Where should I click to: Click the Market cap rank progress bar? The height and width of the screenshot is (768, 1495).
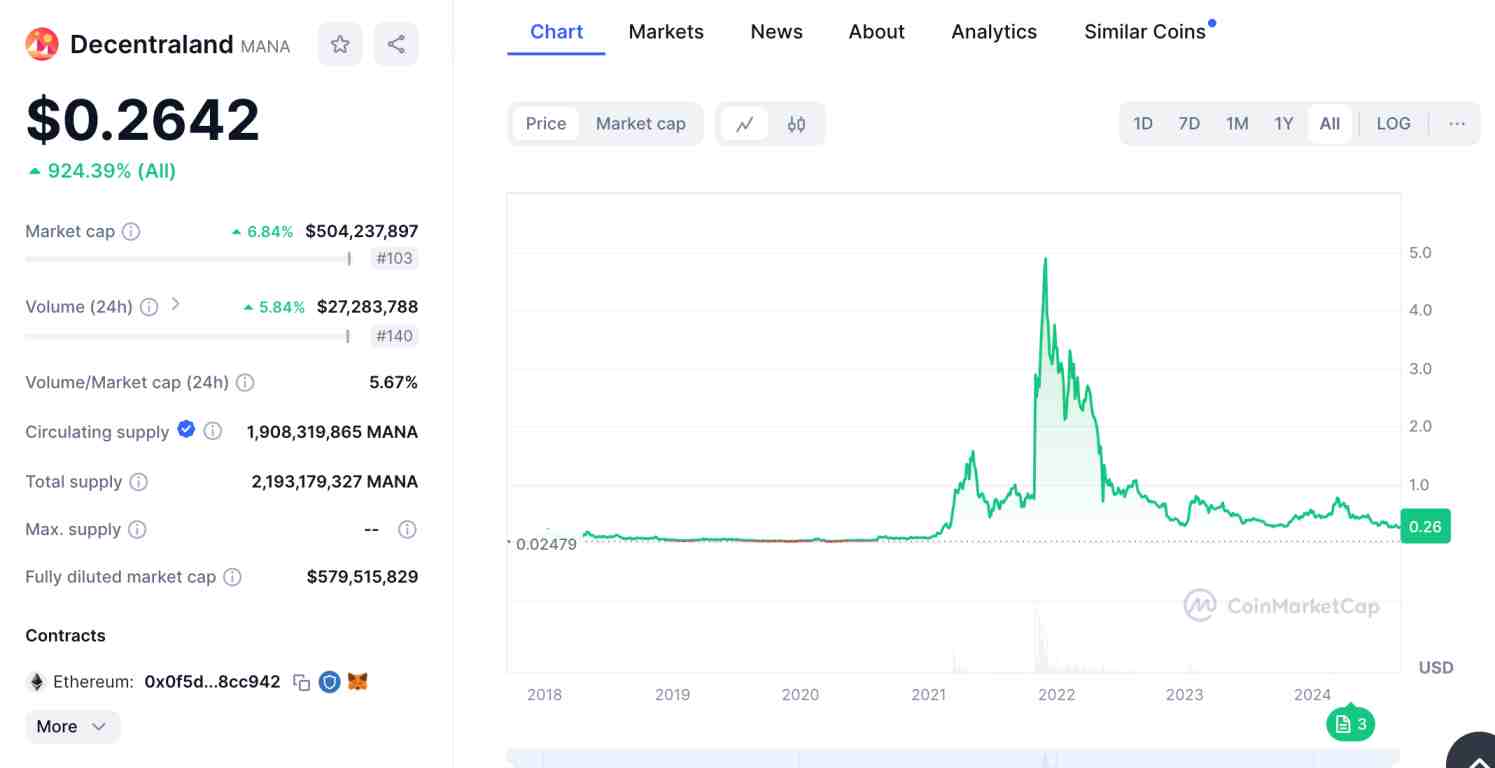point(188,259)
